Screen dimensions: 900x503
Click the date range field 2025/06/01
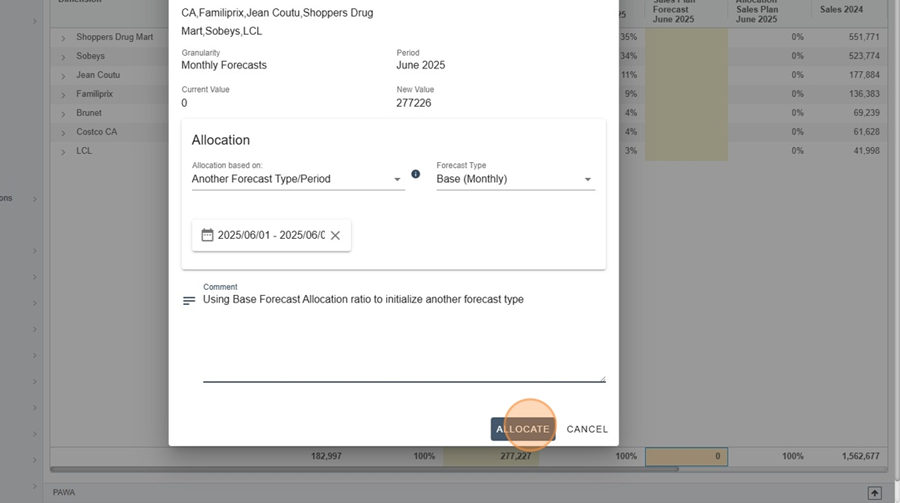click(271, 235)
